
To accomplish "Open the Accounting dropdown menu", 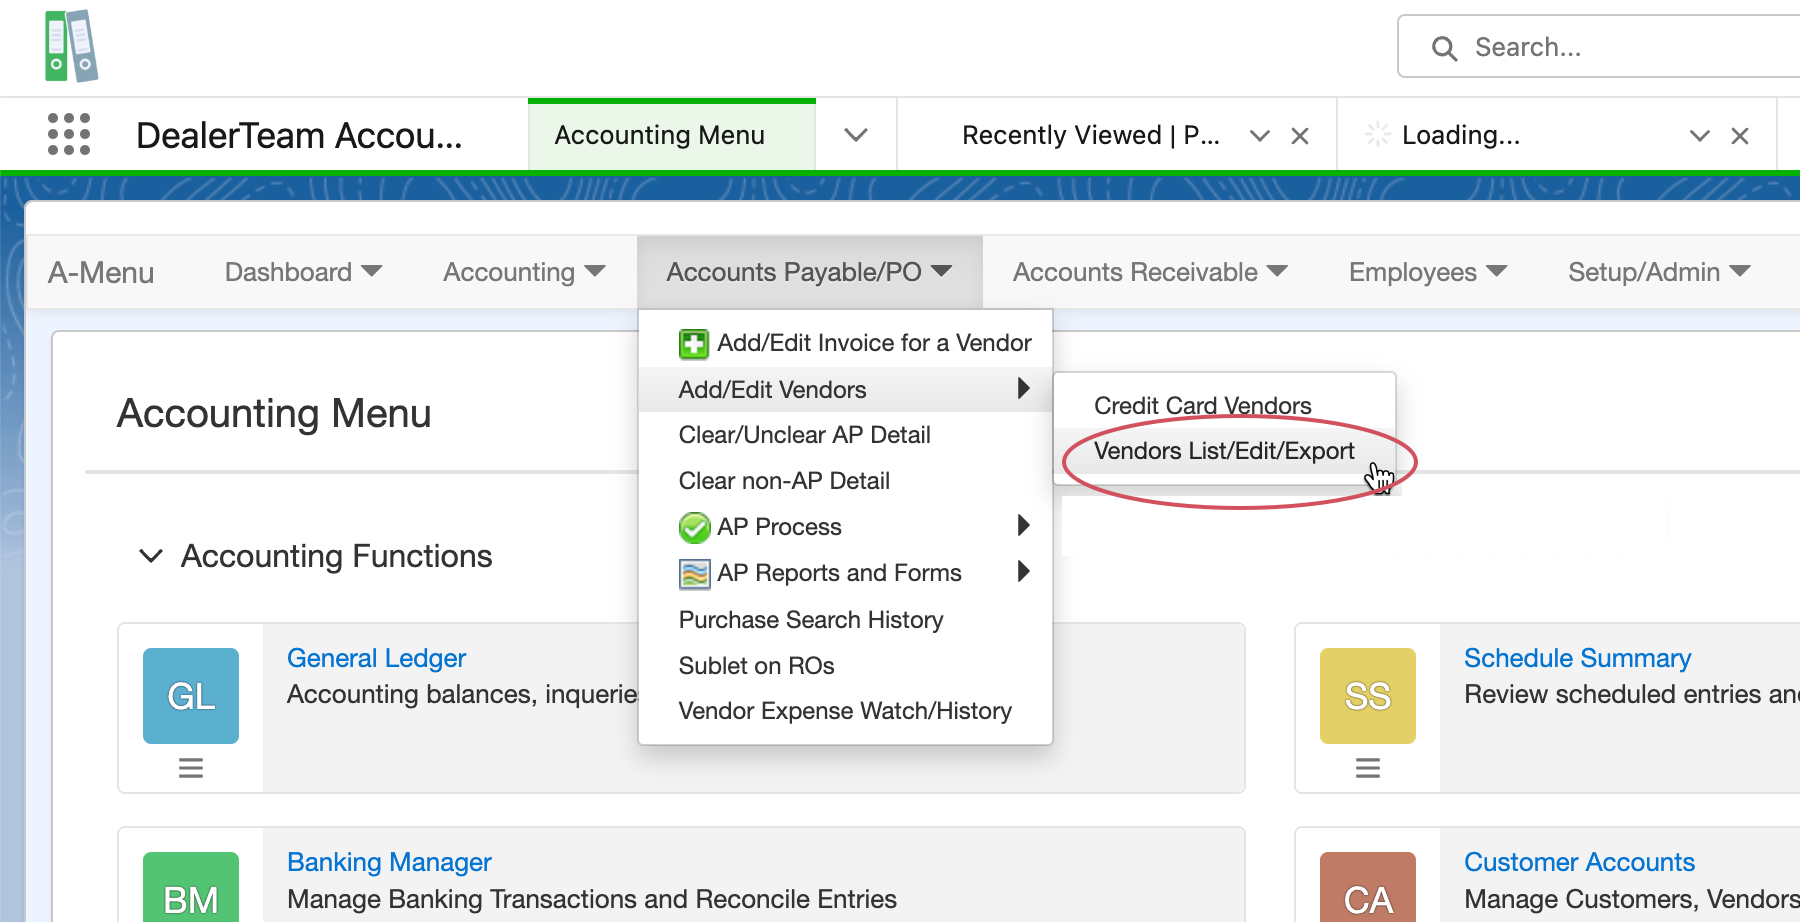I will pos(524,272).
